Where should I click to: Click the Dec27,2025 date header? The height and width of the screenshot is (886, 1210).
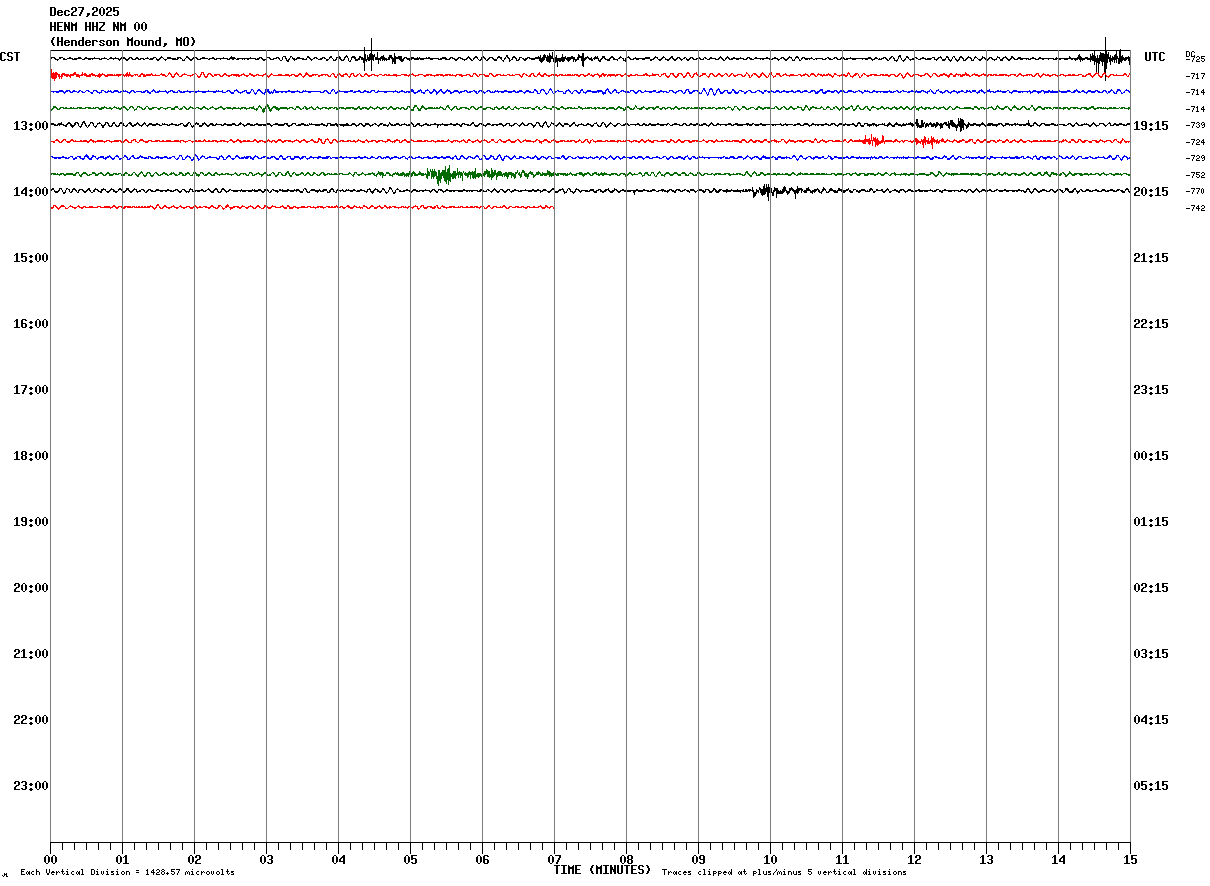pos(84,12)
